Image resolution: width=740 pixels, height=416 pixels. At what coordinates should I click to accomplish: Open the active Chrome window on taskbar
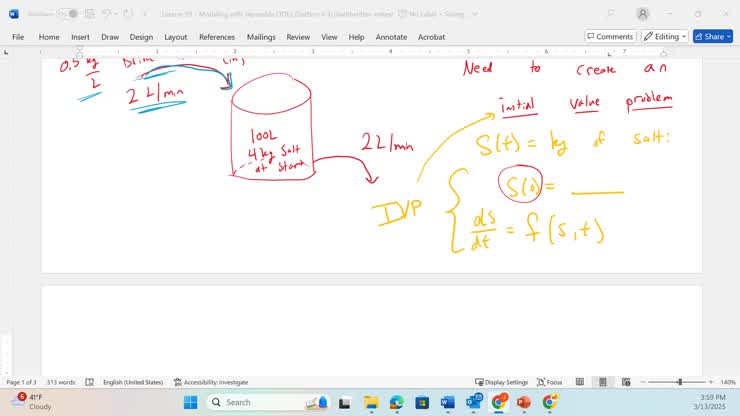pyautogui.click(x=498, y=402)
